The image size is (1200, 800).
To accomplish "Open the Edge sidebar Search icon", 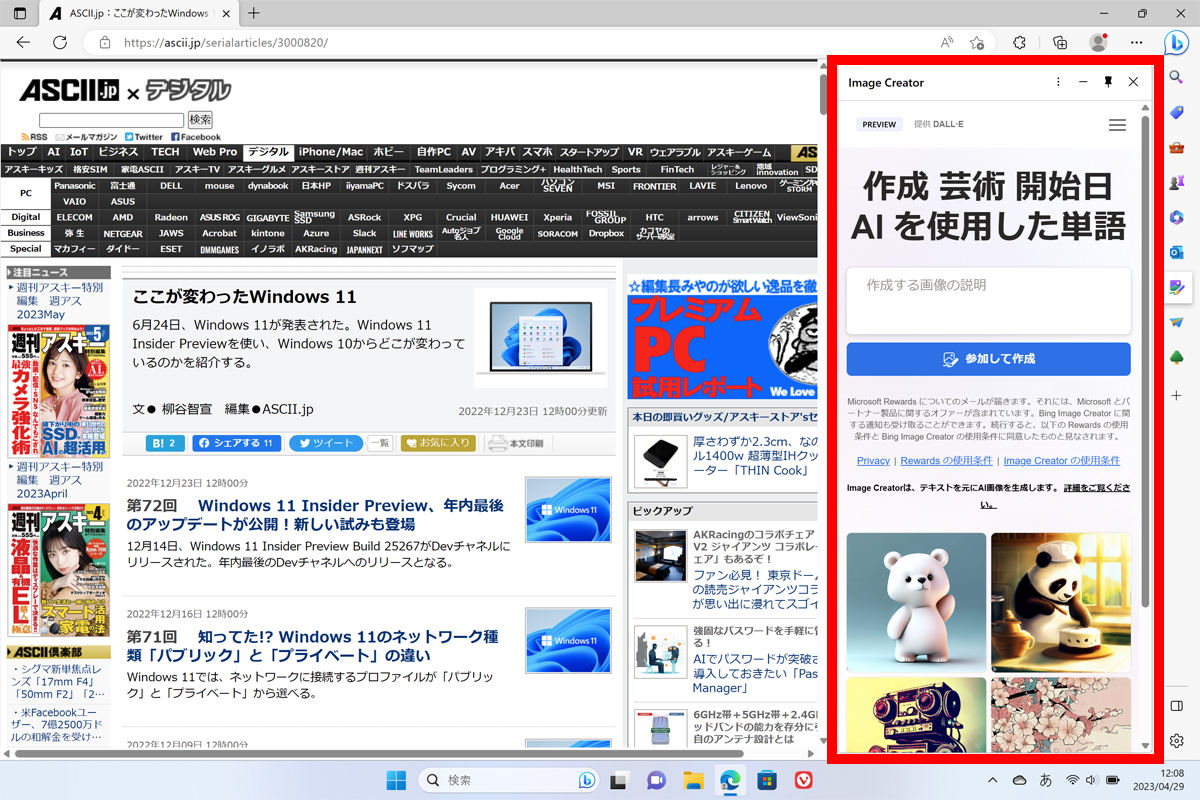I will click(x=1176, y=77).
